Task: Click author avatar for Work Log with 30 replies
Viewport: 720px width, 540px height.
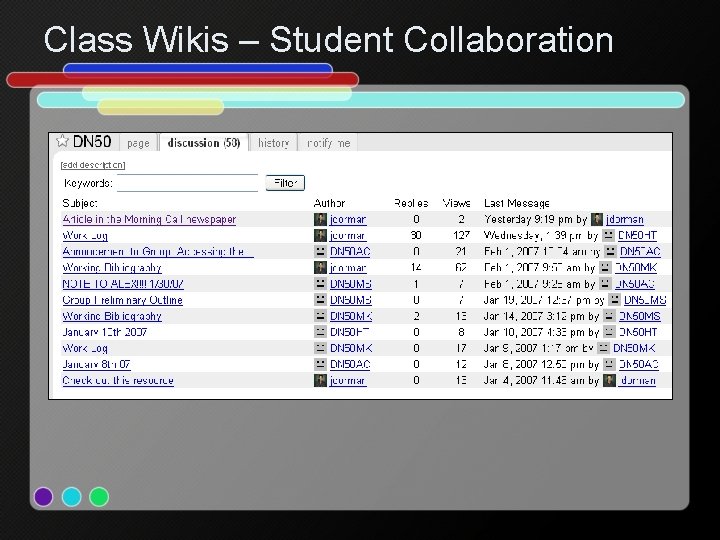Action: 320,235
